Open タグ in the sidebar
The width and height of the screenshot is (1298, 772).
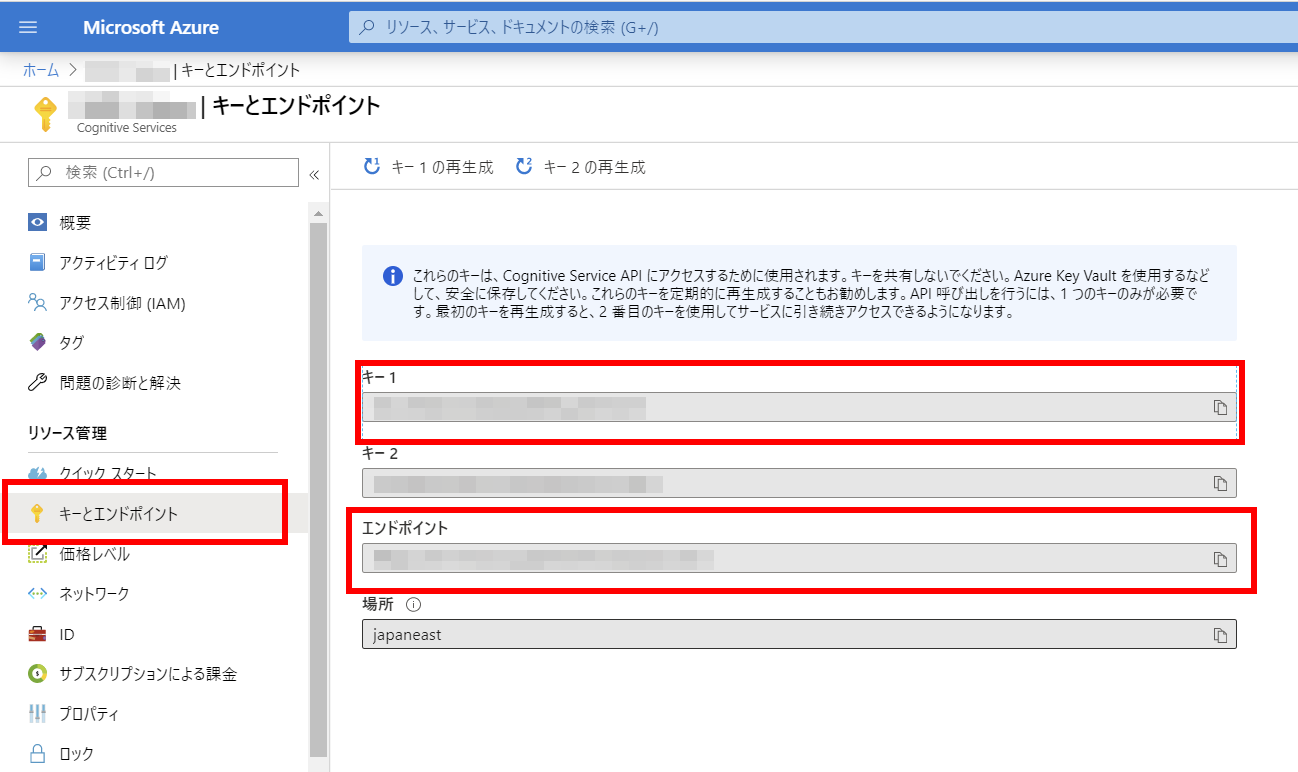pos(71,343)
